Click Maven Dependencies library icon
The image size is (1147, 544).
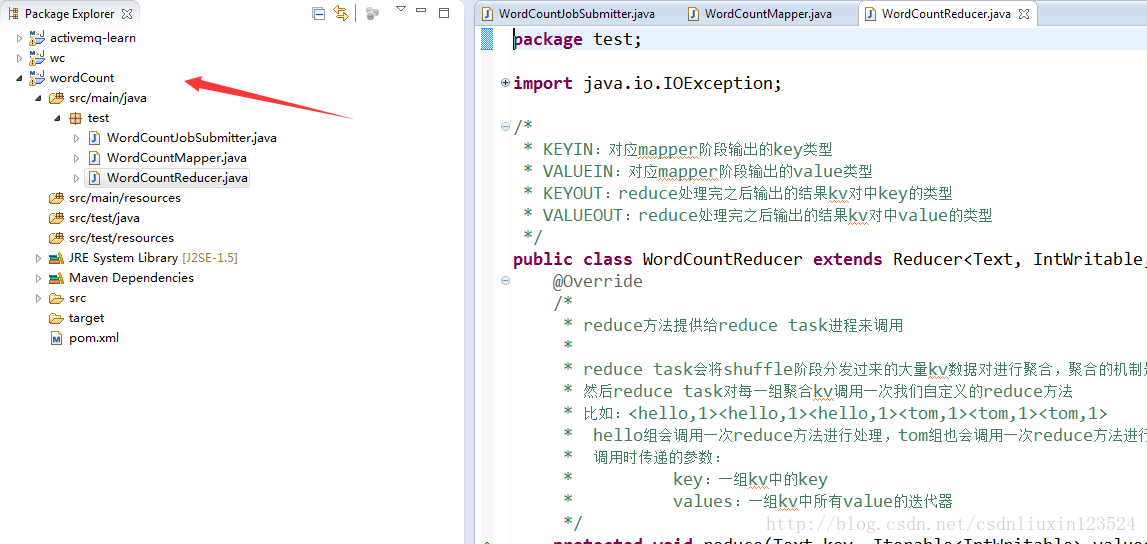pos(56,278)
